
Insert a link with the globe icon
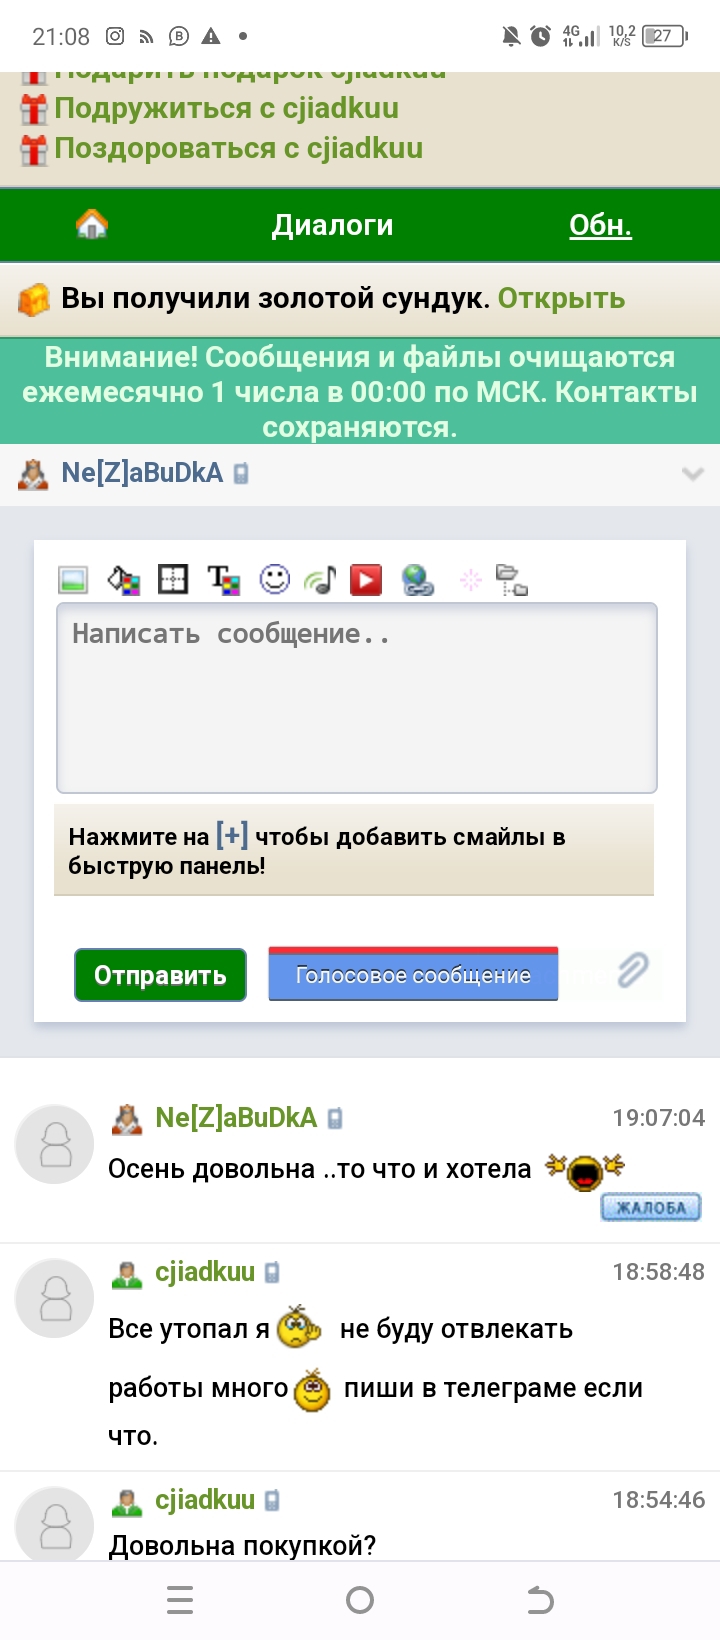[417, 580]
